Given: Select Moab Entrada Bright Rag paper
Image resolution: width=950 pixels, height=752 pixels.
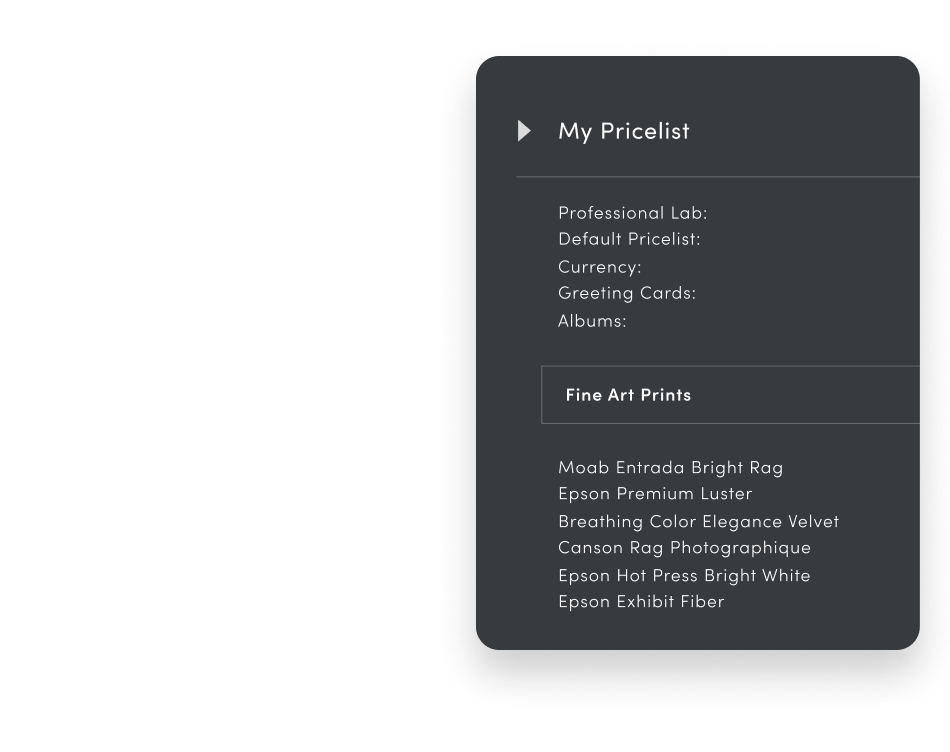Looking at the screenshot, I should (x=670, y=467).
